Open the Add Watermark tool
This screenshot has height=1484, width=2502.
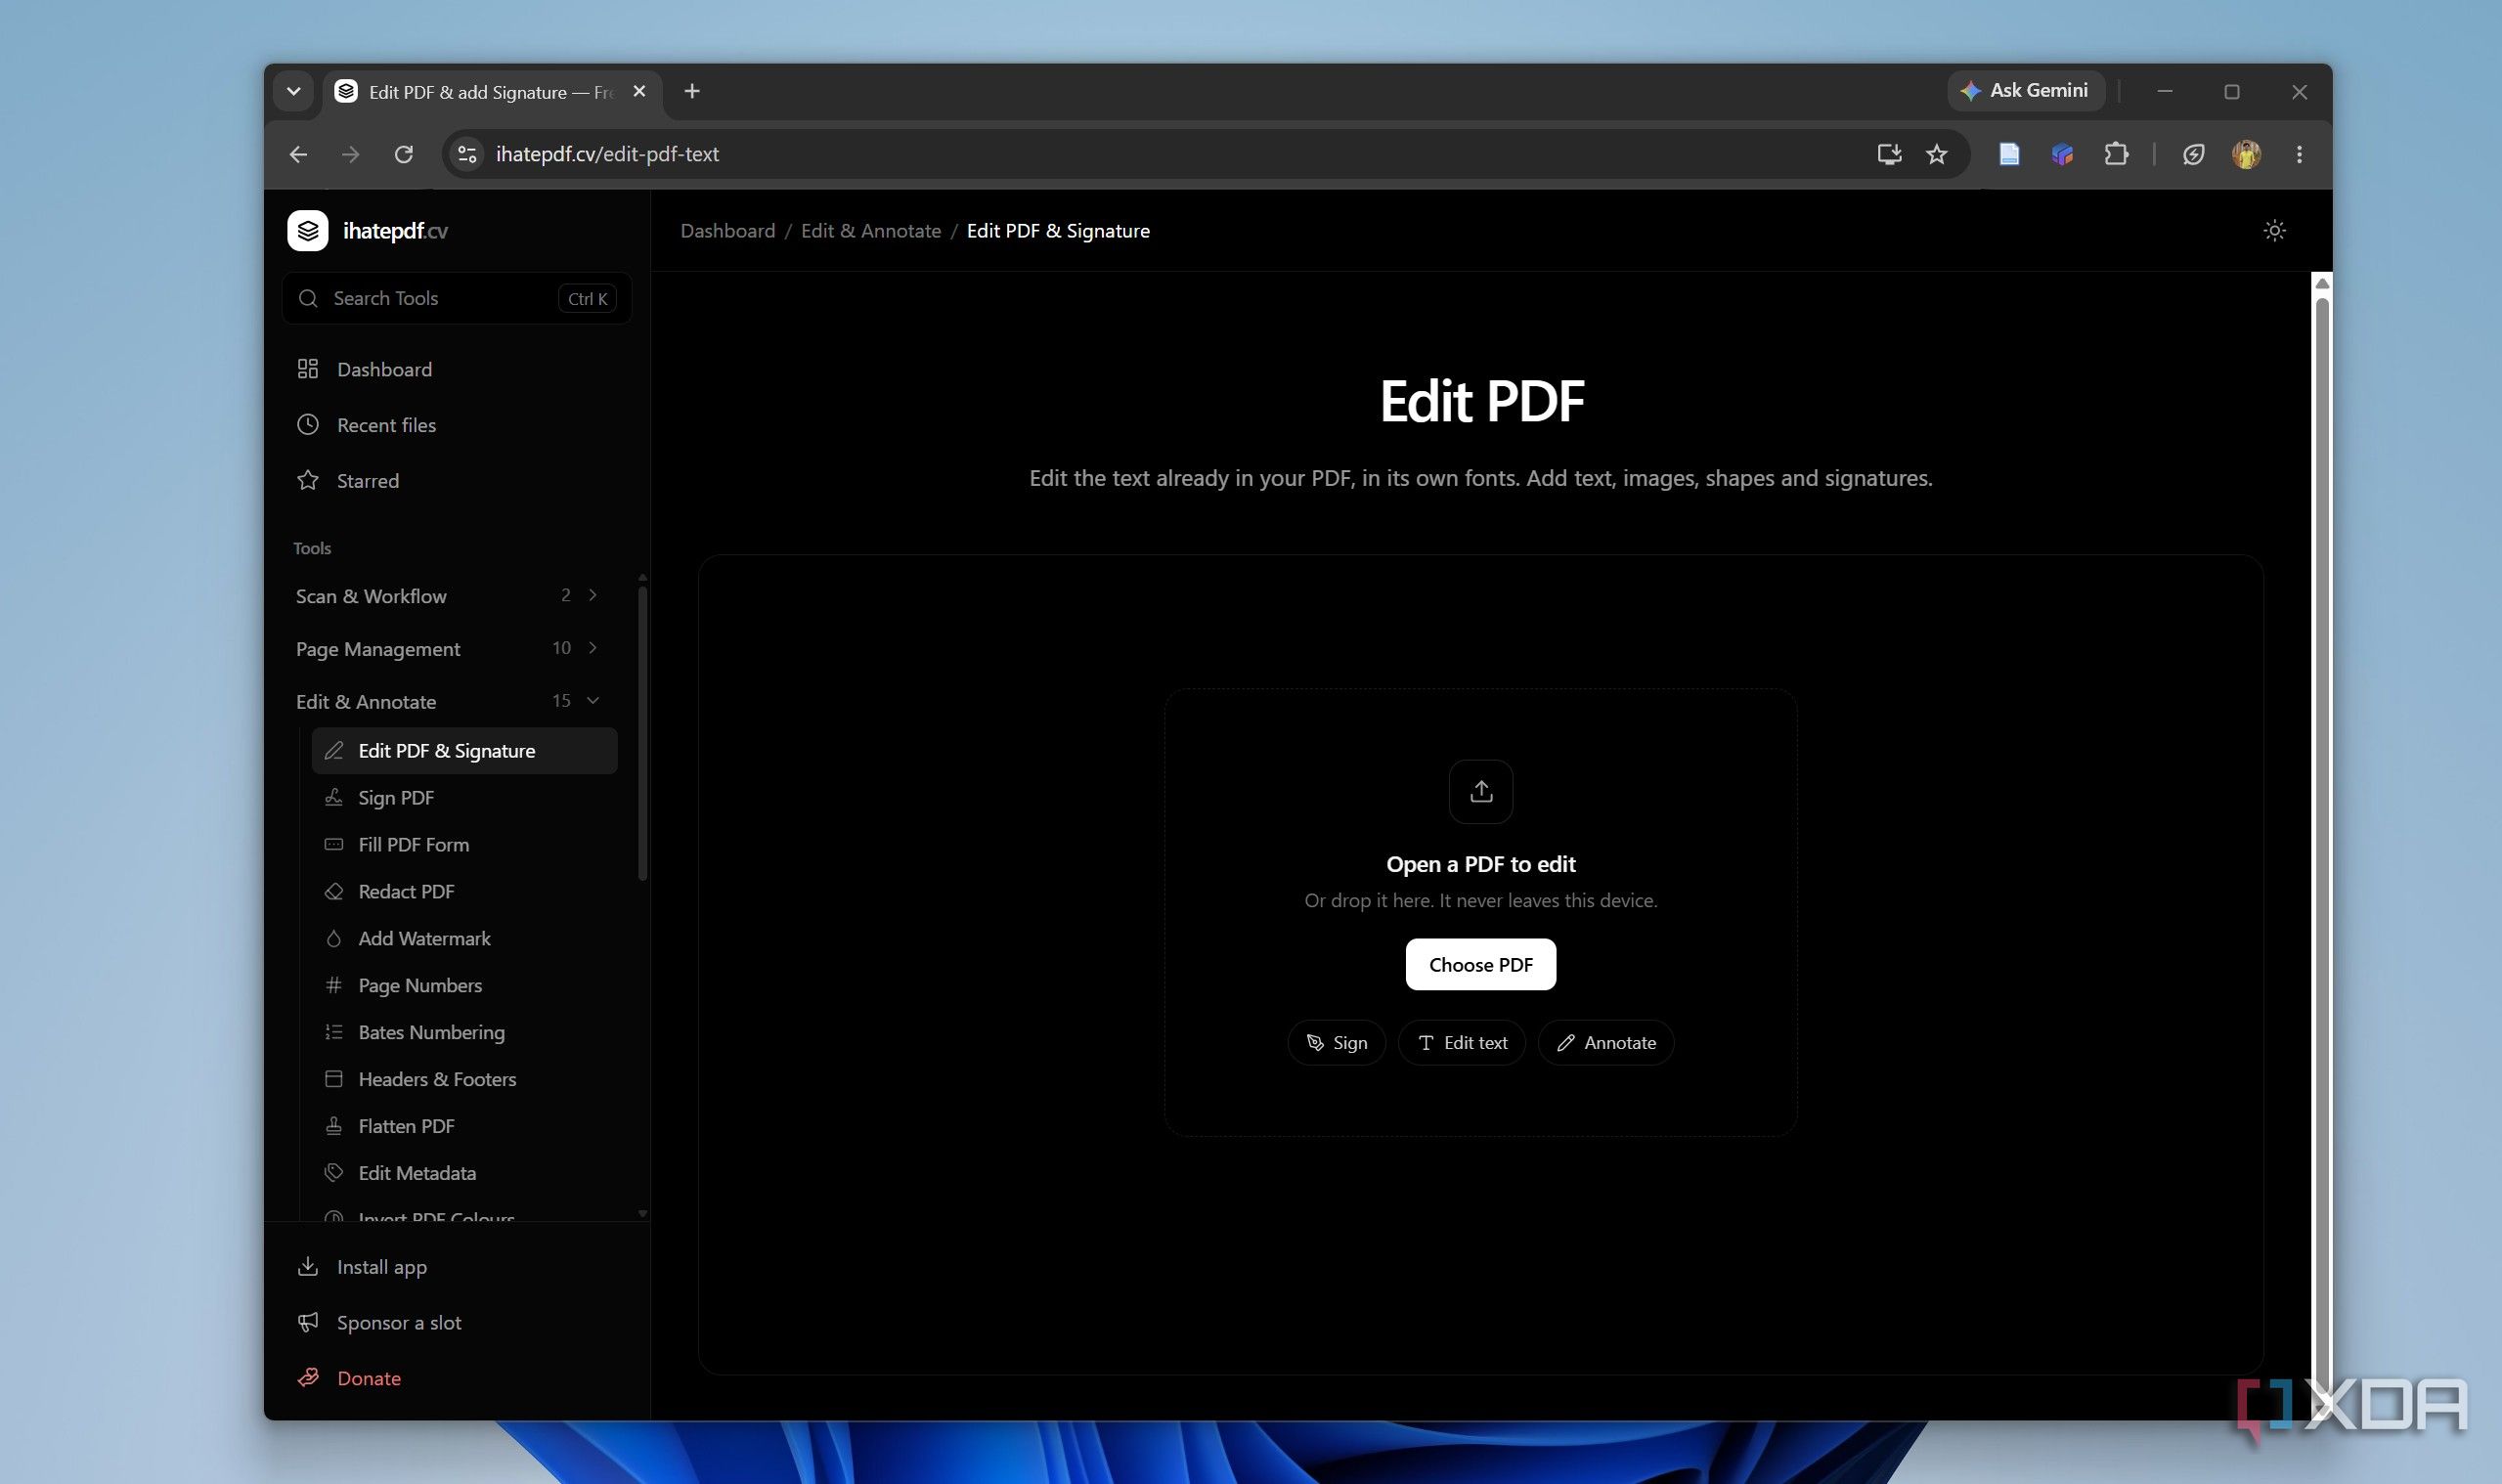point(464,939)
